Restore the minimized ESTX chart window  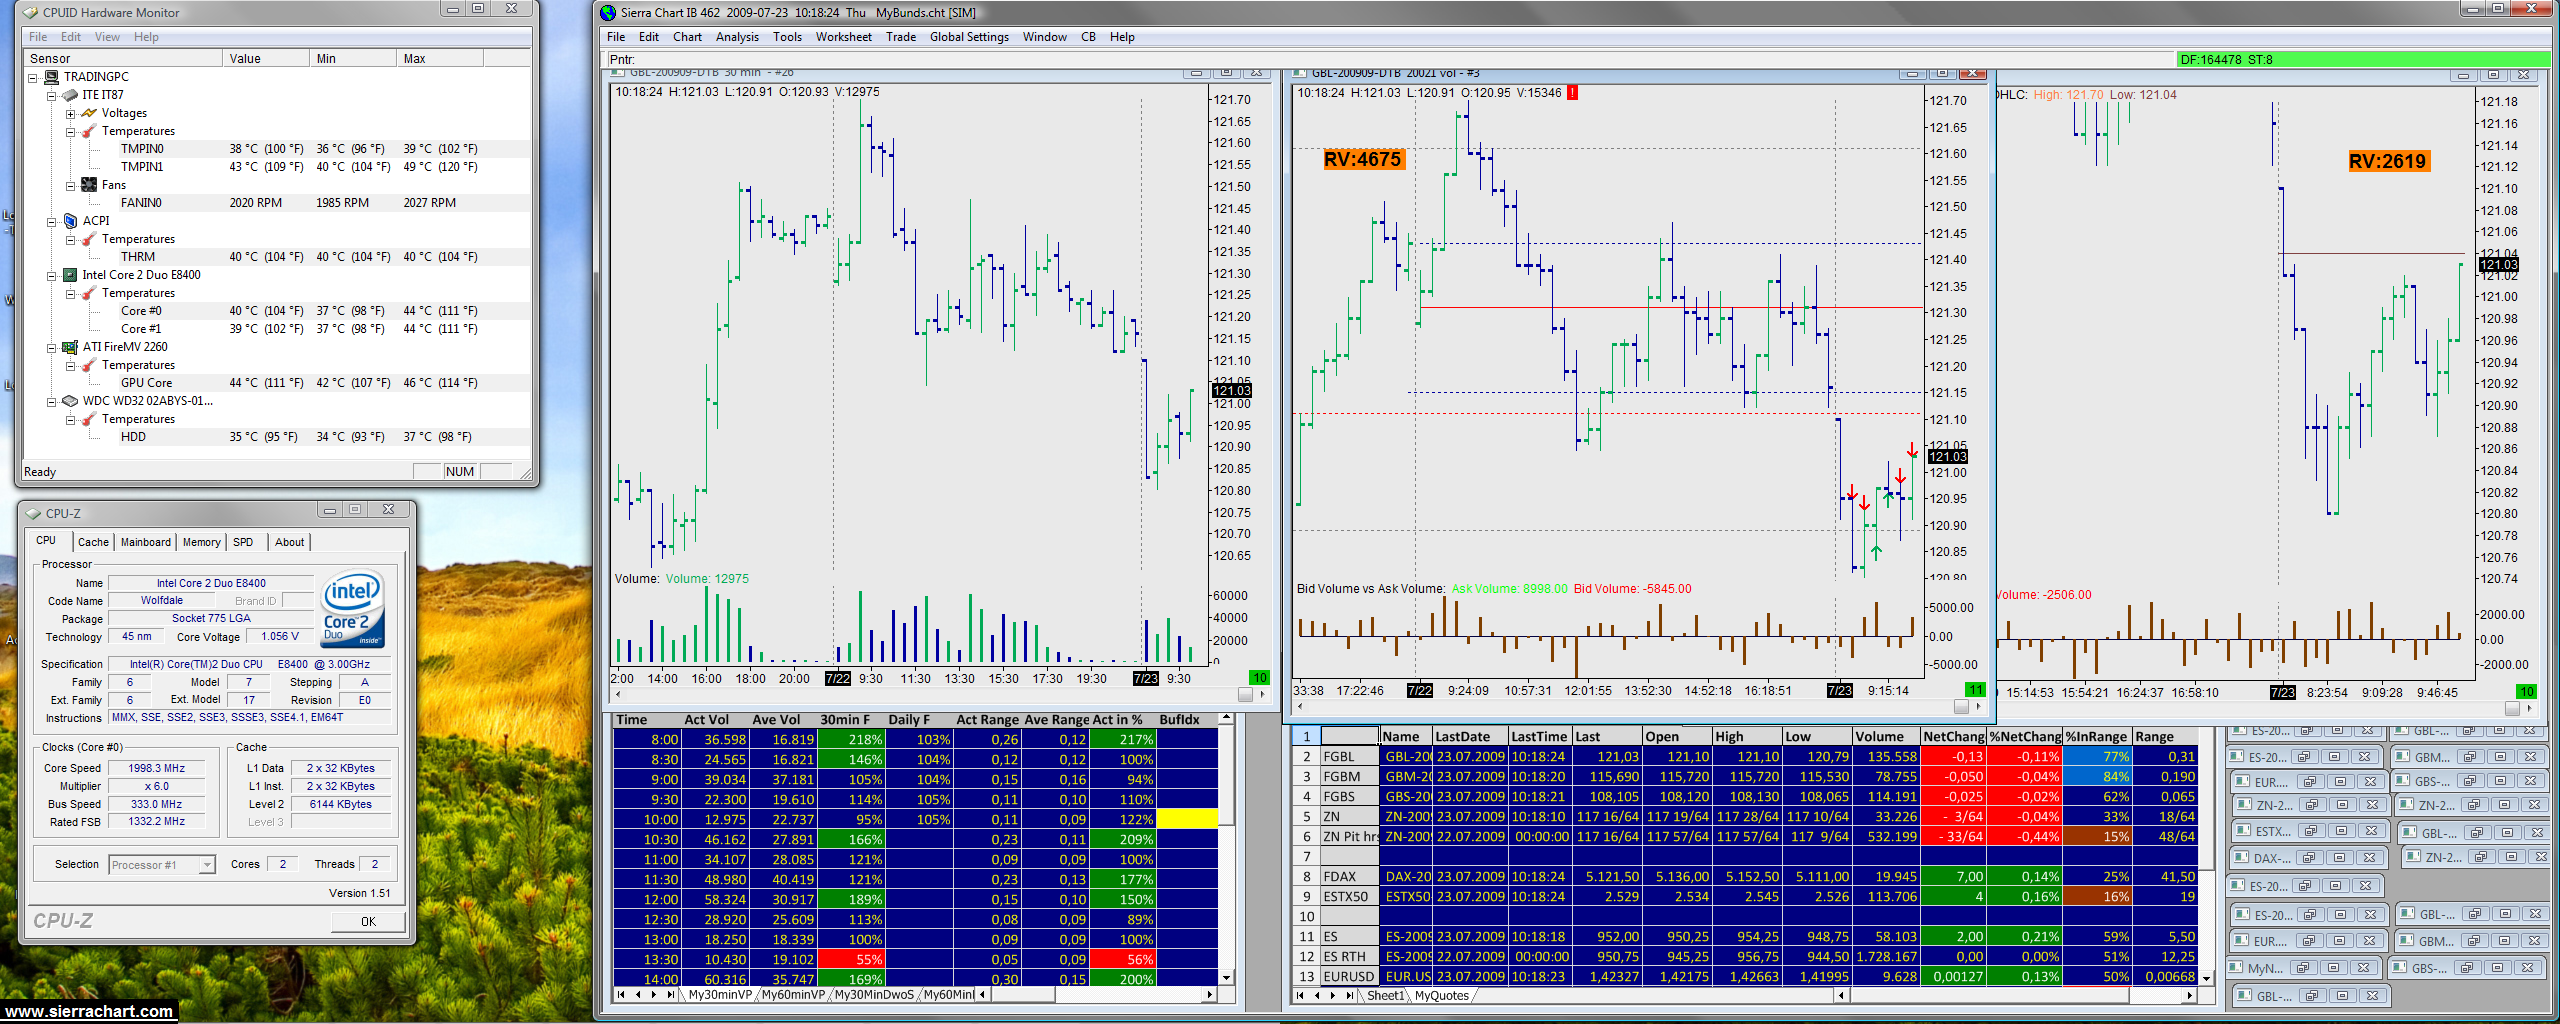point(2311,831)
